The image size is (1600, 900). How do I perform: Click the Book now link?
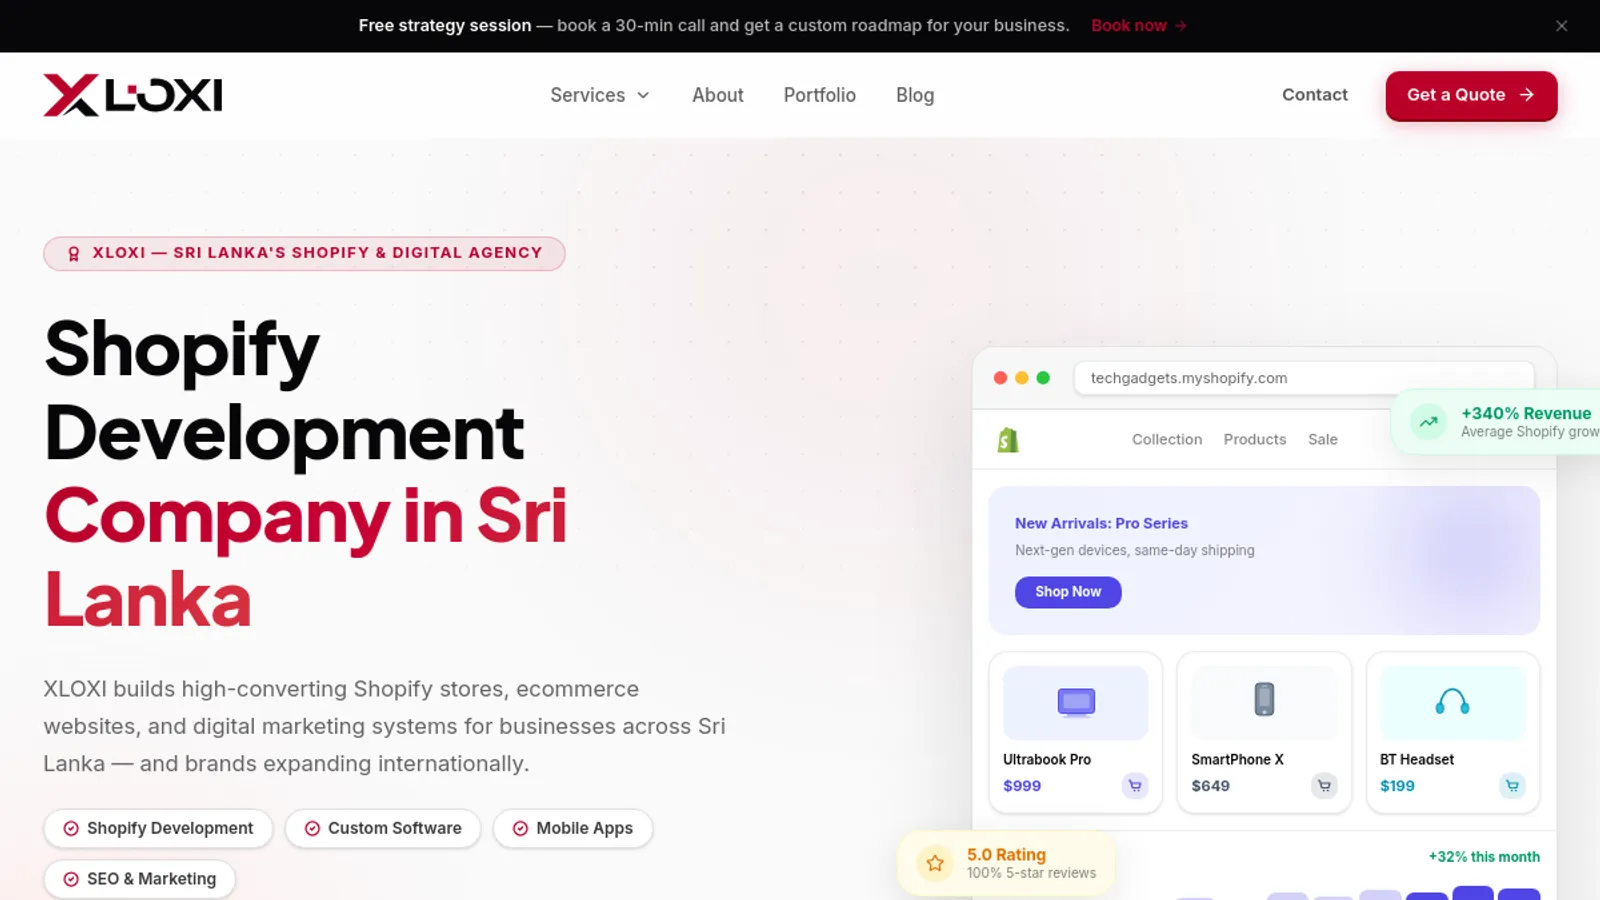(1139, 26)
